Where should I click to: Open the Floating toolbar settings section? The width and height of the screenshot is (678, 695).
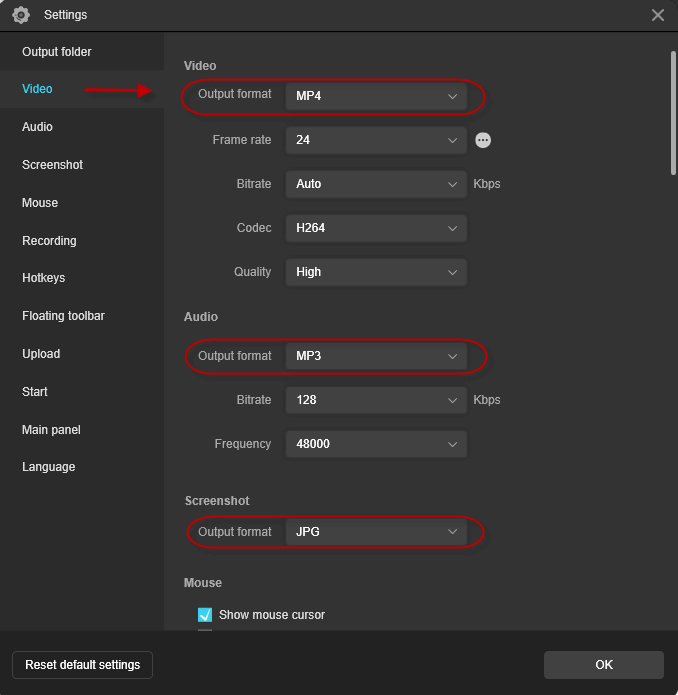(x=63, y=316)
